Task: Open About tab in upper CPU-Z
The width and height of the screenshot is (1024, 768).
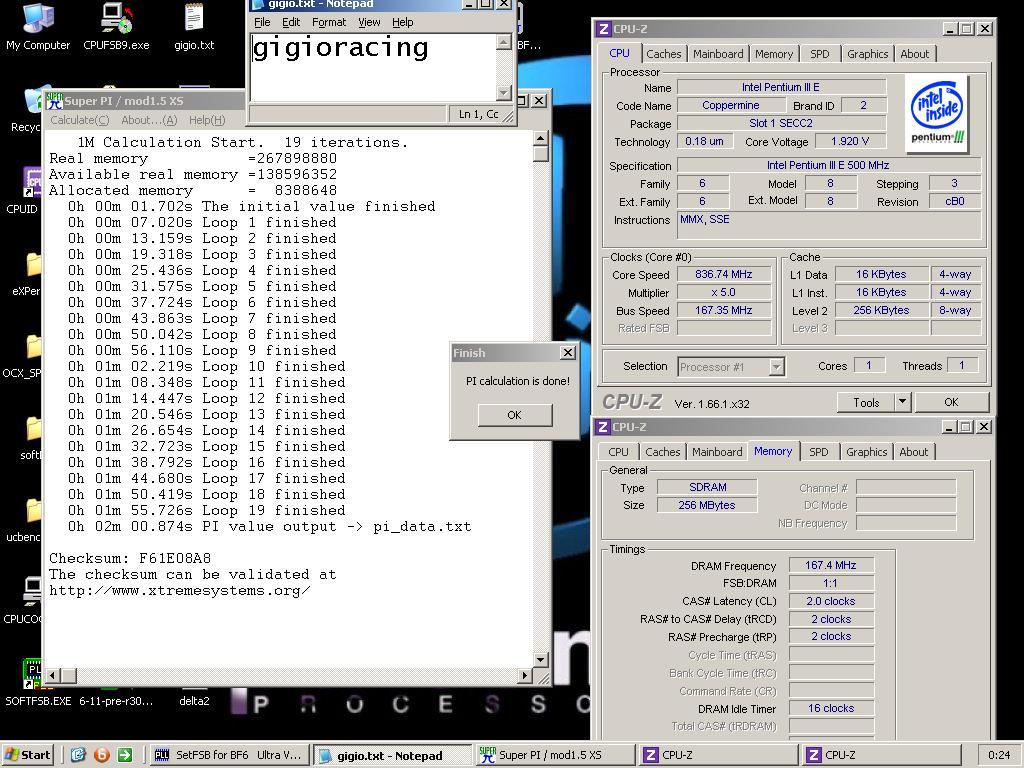Action: pos(914,54)
